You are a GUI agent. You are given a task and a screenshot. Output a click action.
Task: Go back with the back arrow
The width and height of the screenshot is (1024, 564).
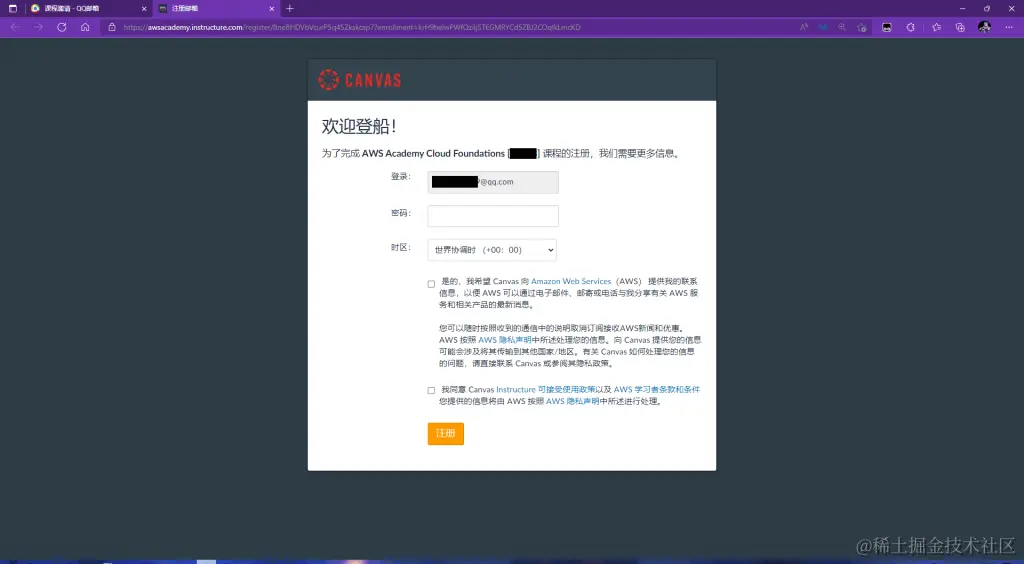tap(15, 27)
